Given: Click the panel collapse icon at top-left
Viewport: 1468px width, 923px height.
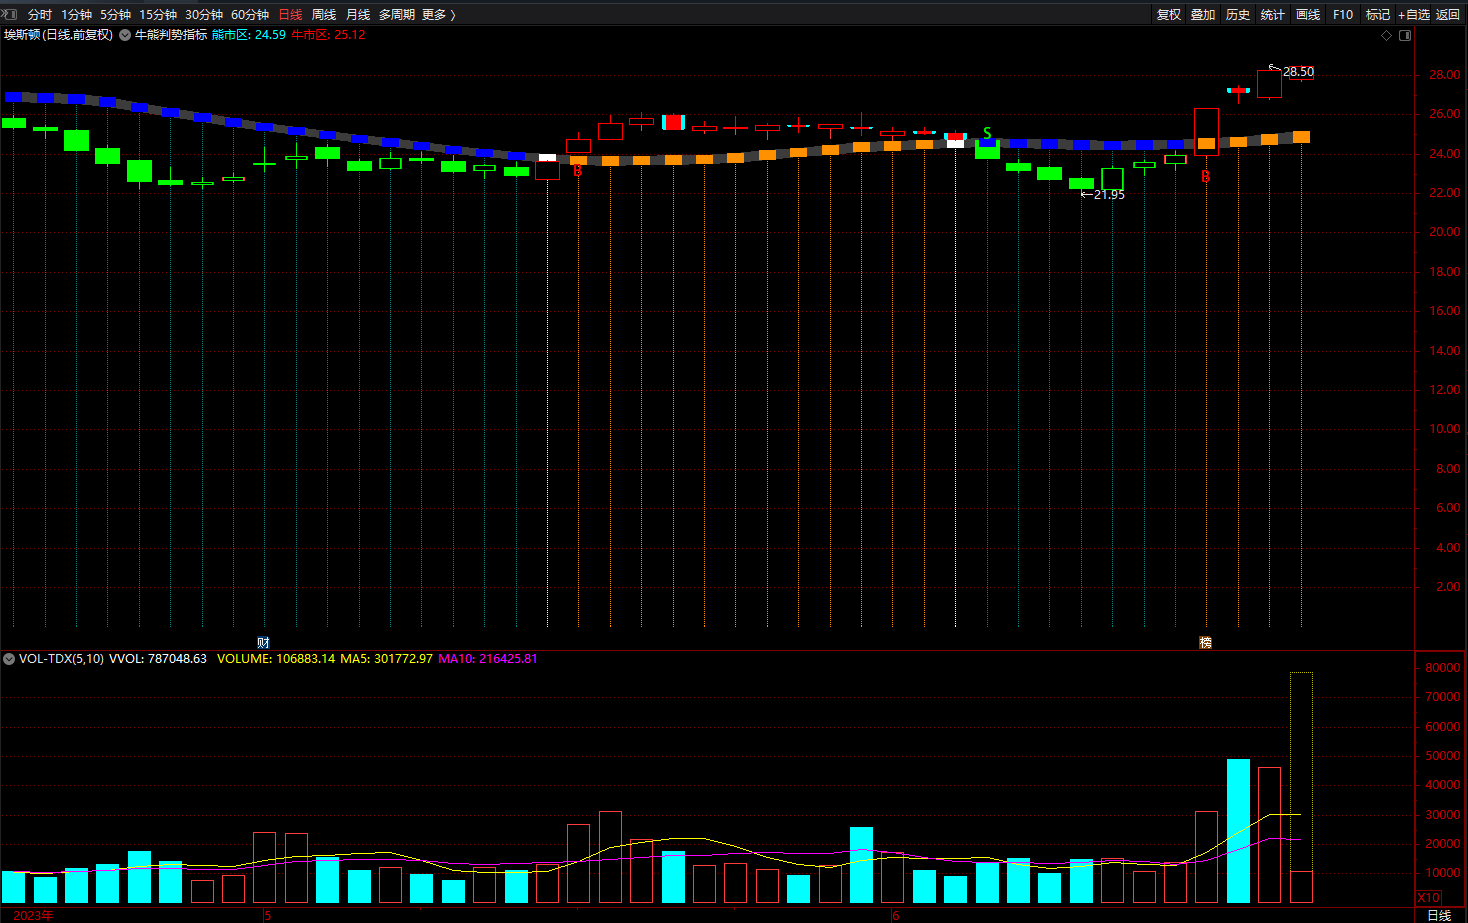Looking at the screenshot, I should pos(10,14).
